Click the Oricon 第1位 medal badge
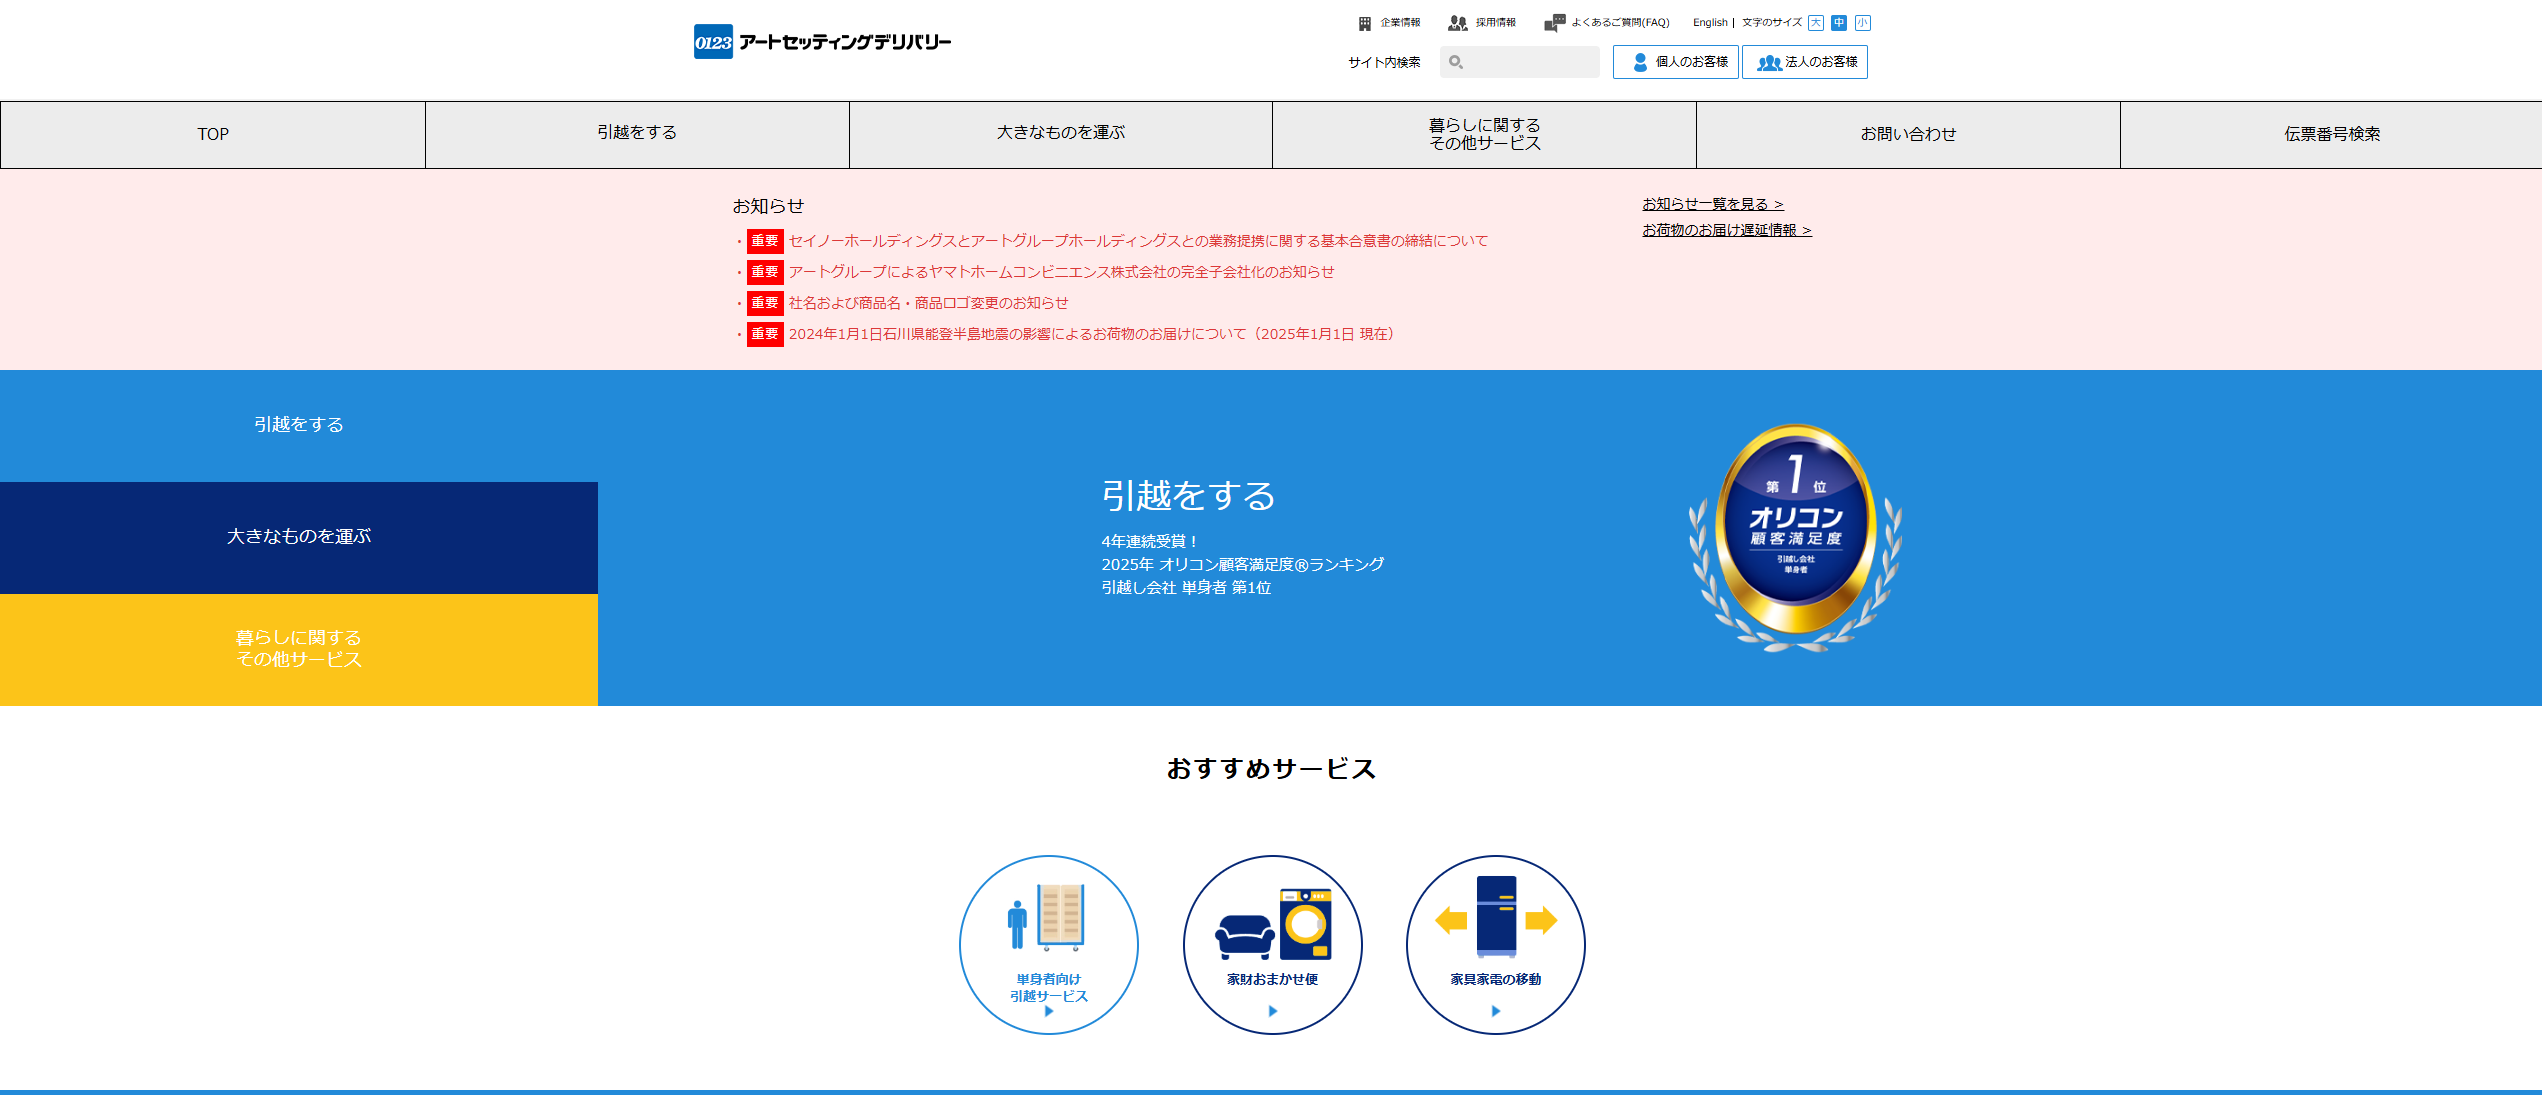 pyautogui.click(x=1795, y=538)
